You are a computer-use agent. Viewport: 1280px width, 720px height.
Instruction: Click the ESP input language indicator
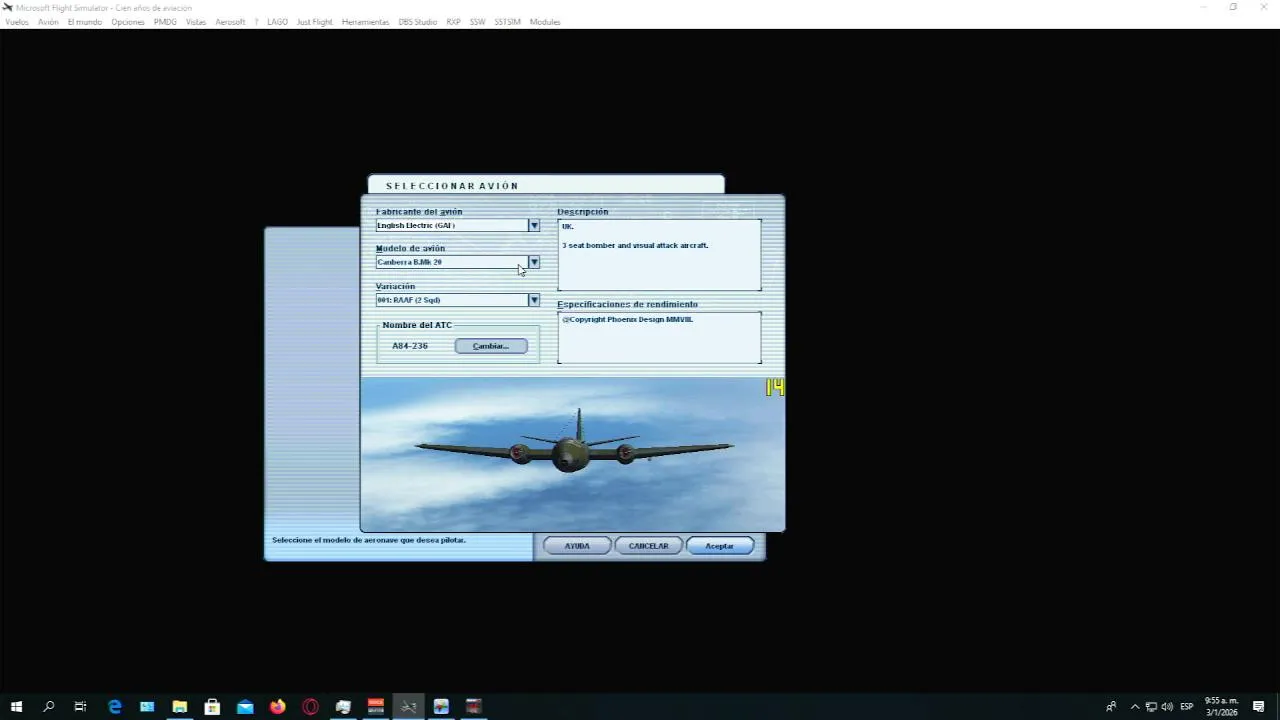pos(1187,707)
